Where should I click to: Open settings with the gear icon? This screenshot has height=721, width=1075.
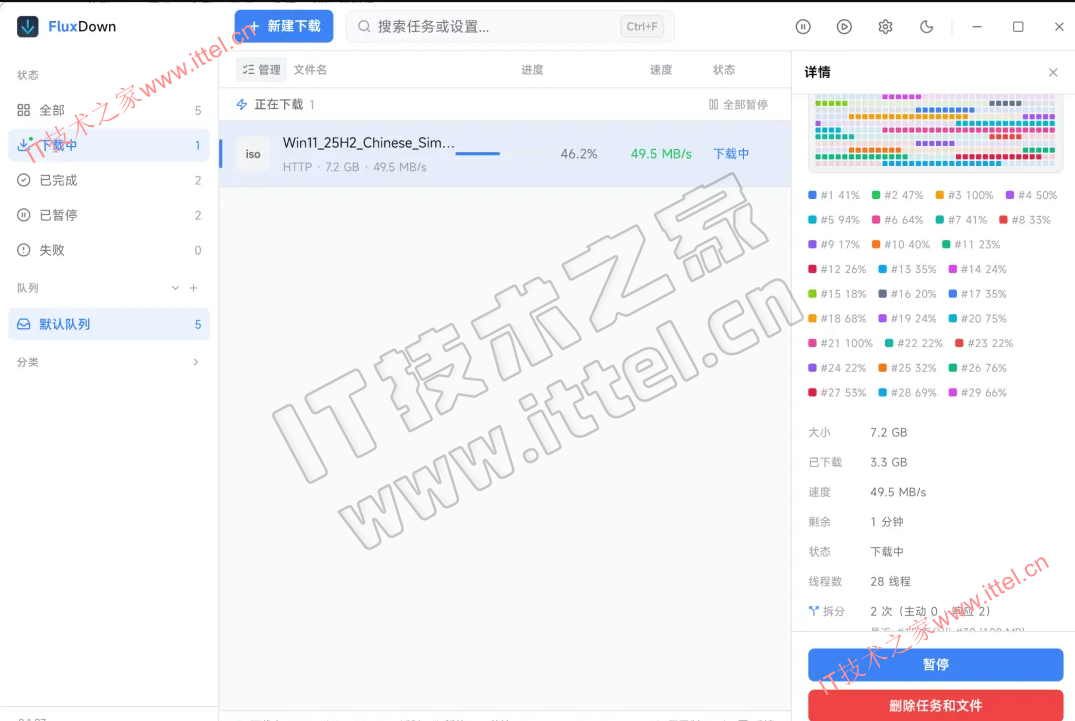click(x=885, y=27)
